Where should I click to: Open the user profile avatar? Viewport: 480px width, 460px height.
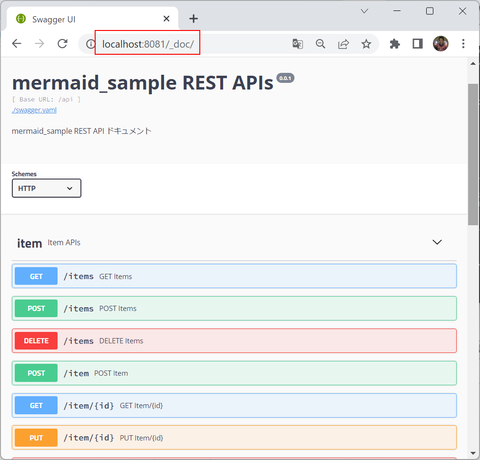tap(441, 44)
